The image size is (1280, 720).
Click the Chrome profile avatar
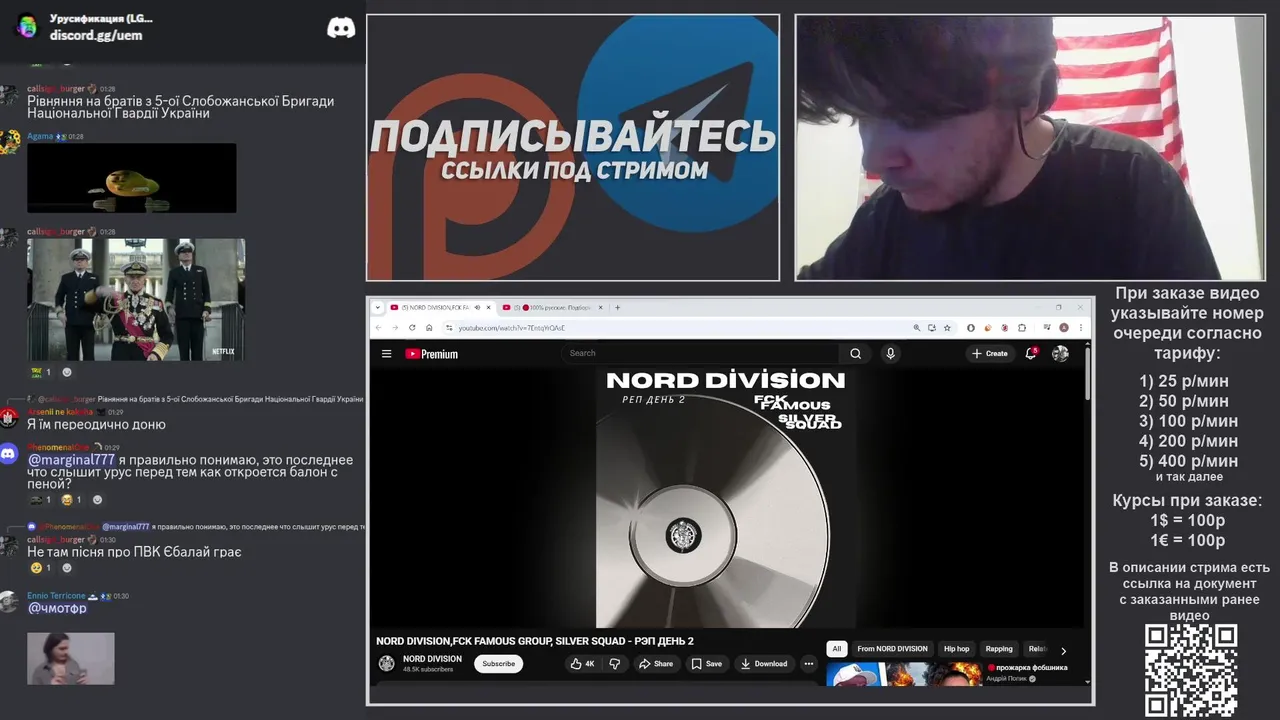[x=1064, y=327]
